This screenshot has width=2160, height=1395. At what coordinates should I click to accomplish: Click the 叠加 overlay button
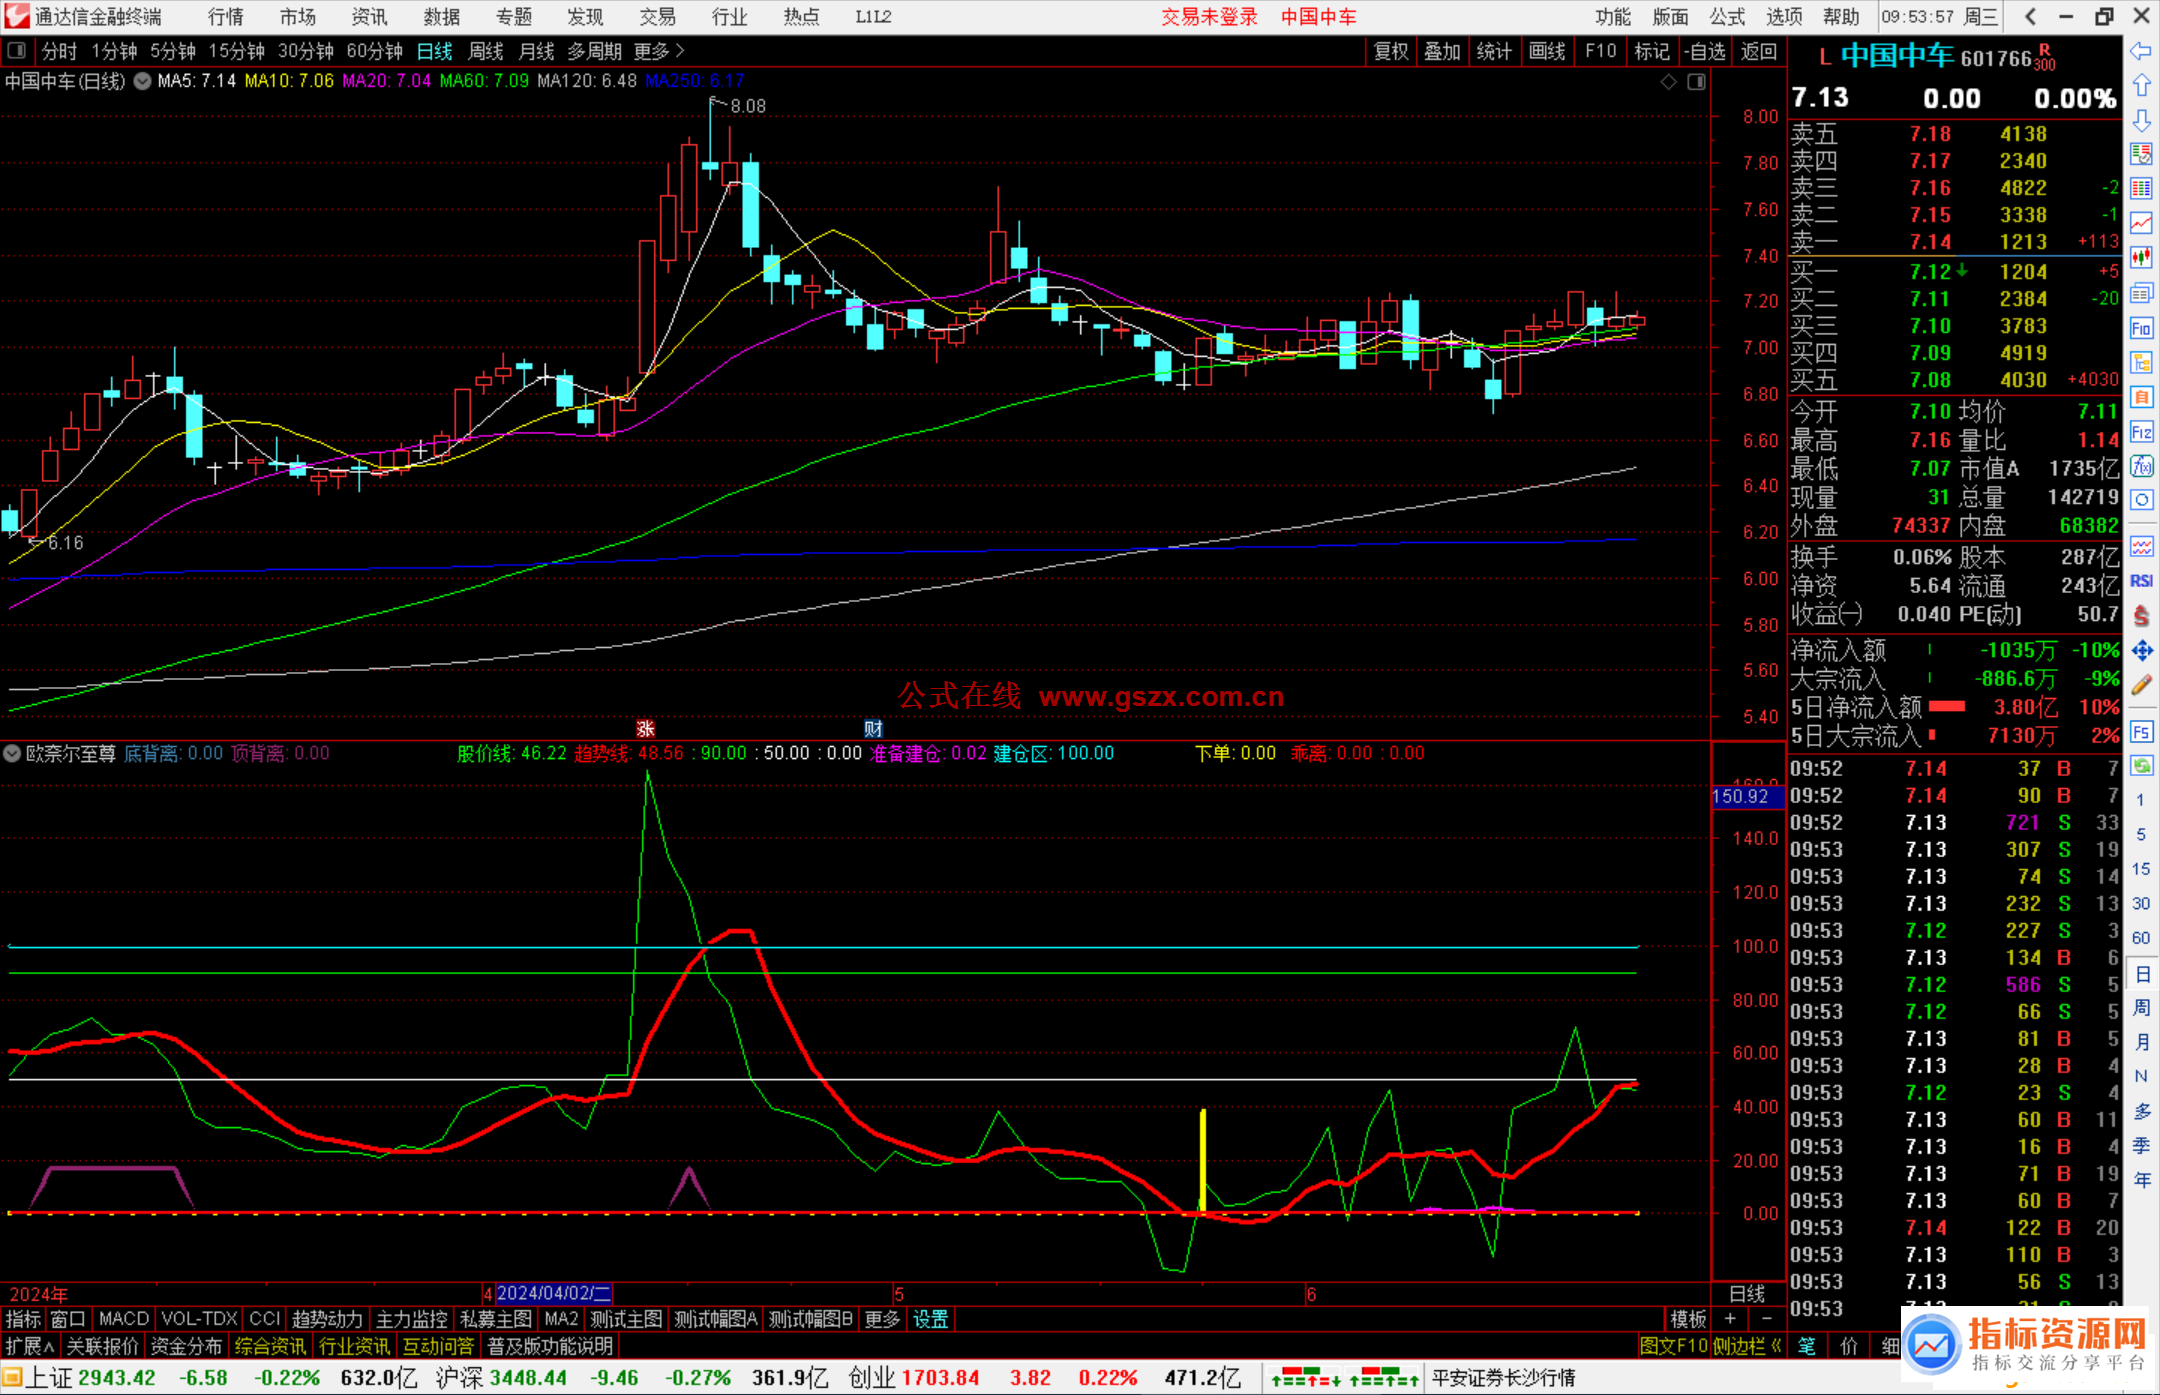[x=1443, y=51]
